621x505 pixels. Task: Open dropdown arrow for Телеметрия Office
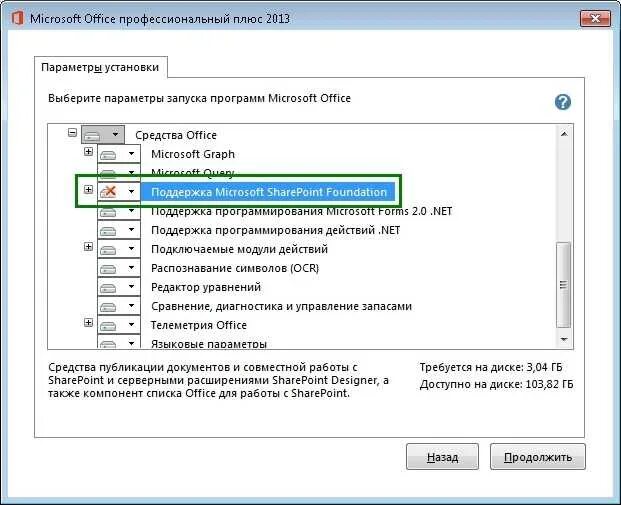(x=131, y=325)
